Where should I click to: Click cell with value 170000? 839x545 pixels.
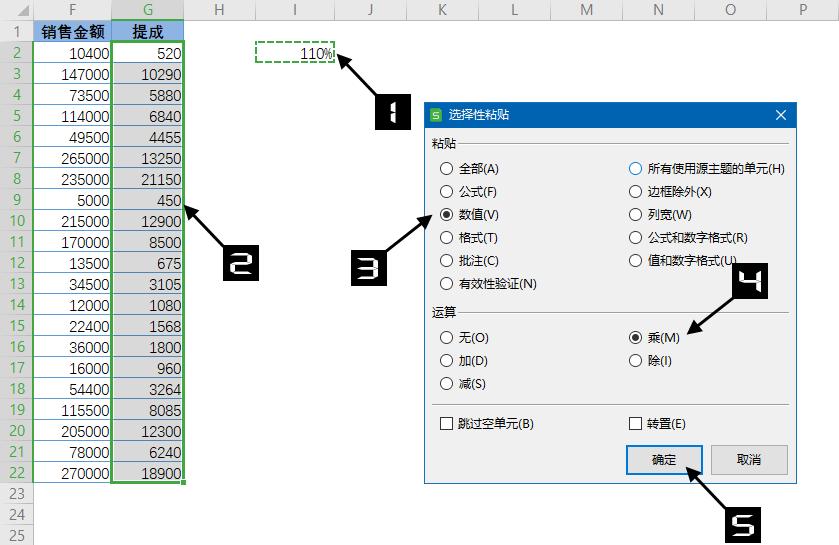point(72,242)
